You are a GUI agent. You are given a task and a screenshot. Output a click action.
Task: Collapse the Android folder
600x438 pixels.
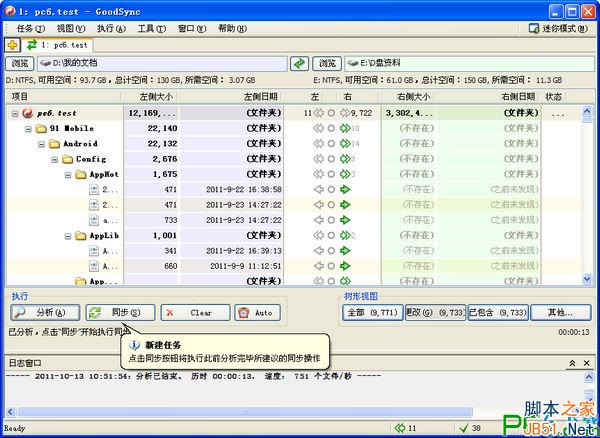(41, 144)
